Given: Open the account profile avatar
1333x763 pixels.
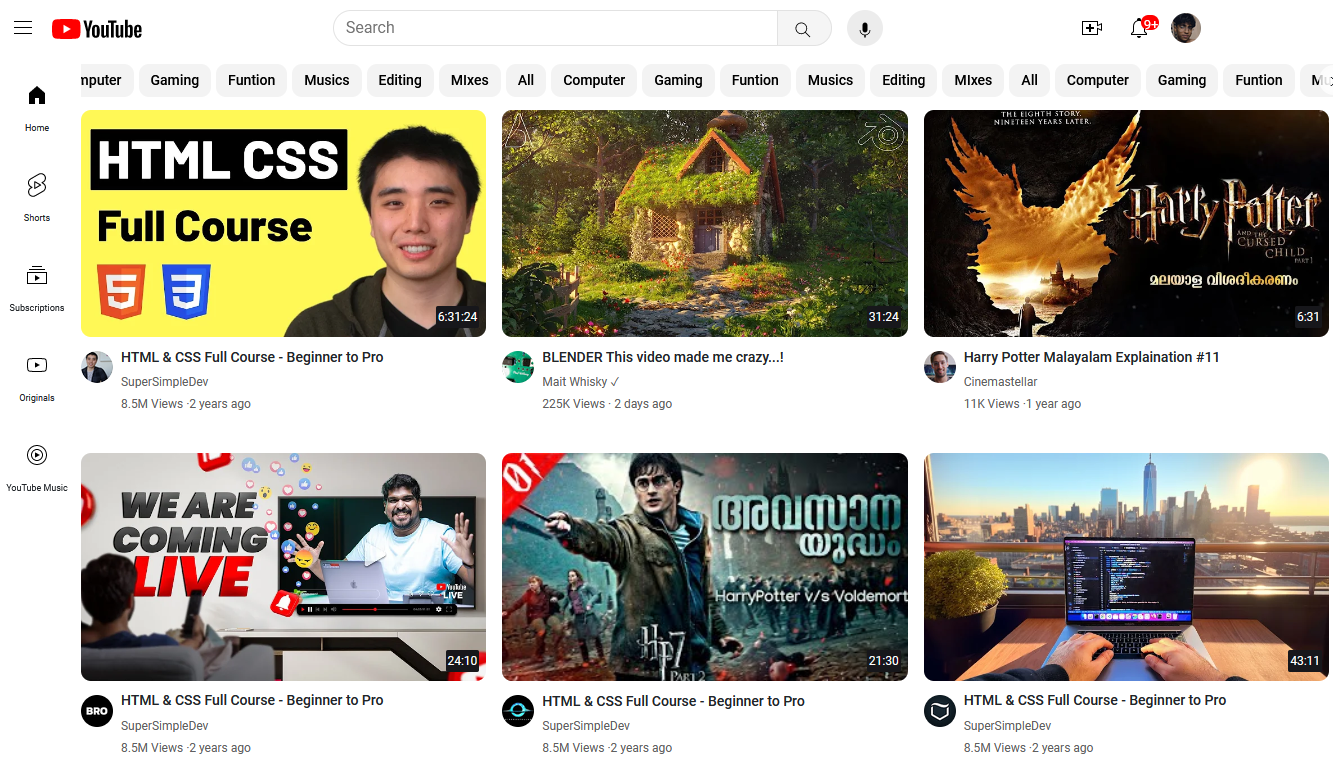Looking at the screenshot, I should pyautogui.click(x=1185, y=28).
